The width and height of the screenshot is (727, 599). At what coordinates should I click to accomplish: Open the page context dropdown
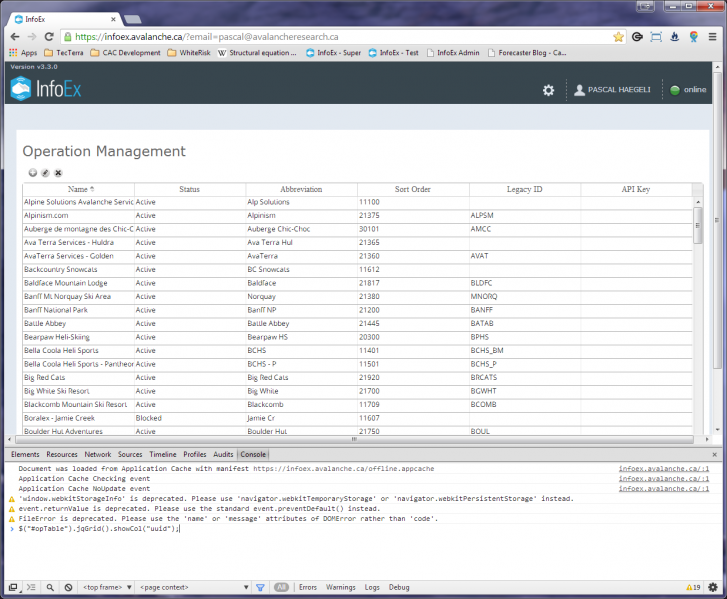(x=194, y=587)
